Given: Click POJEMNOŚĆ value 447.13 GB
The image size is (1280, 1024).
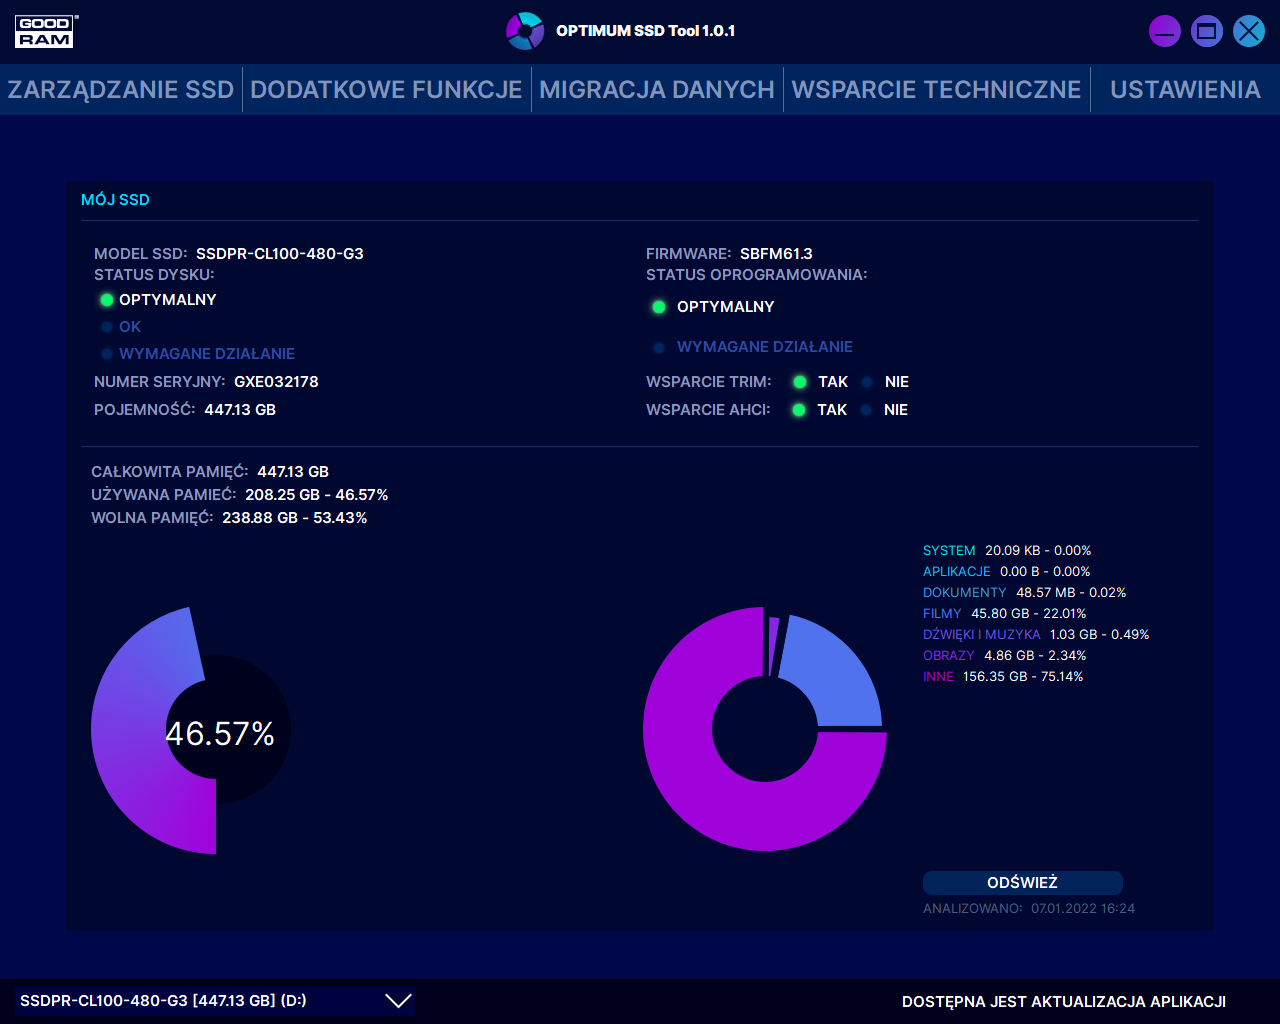Looking at the screenshot, I should click(240, 410).
